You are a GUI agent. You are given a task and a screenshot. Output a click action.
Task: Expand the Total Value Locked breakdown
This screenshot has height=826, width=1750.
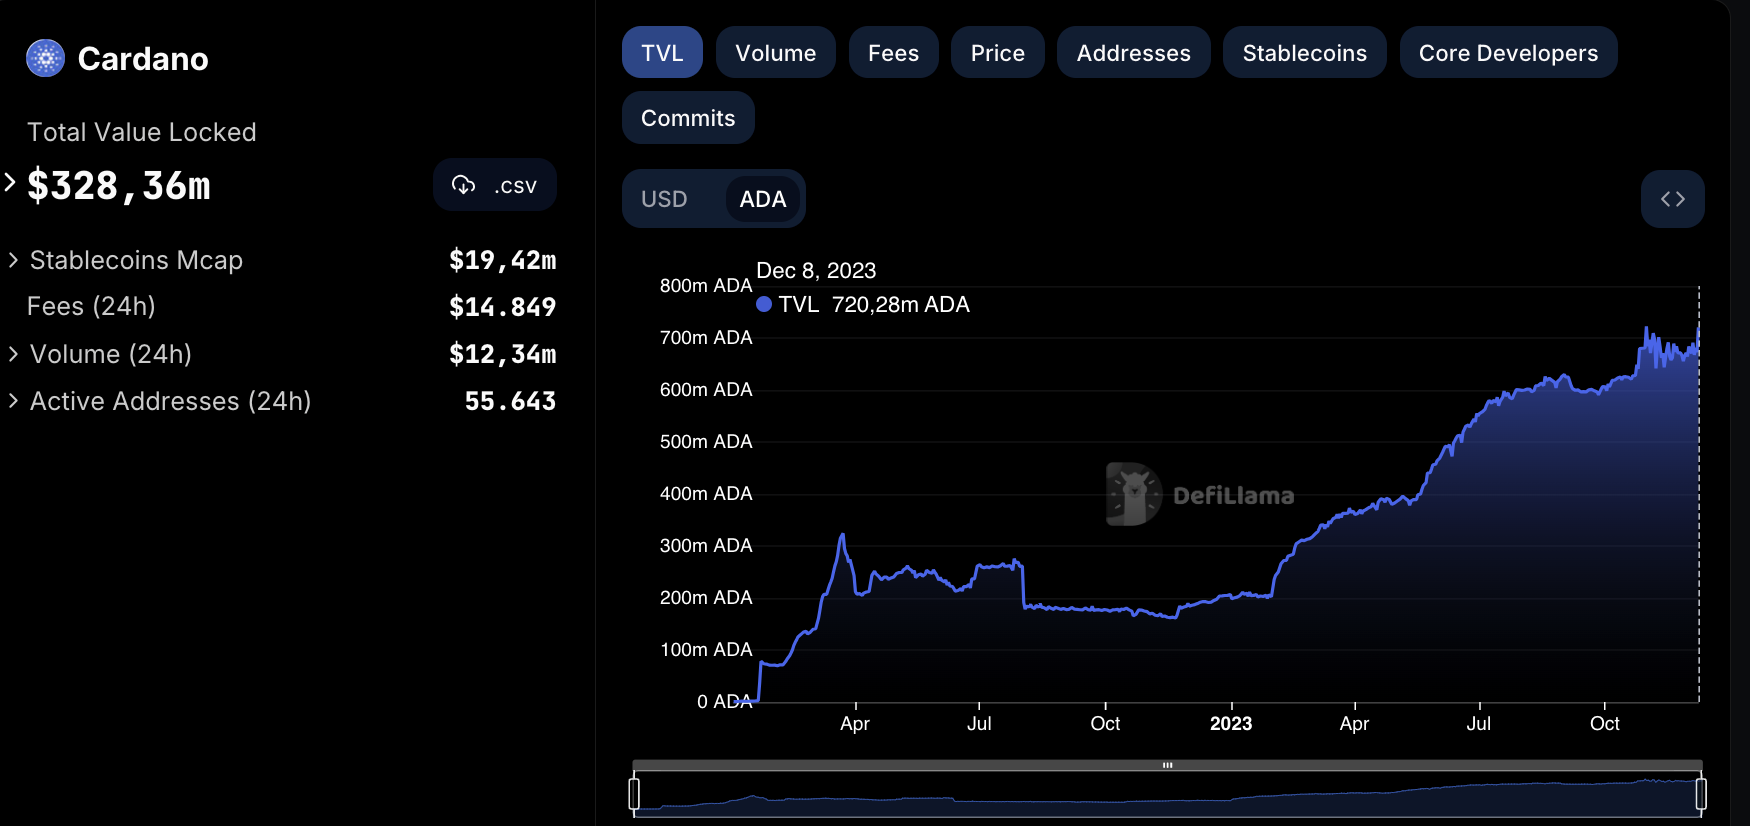point(10,182)
